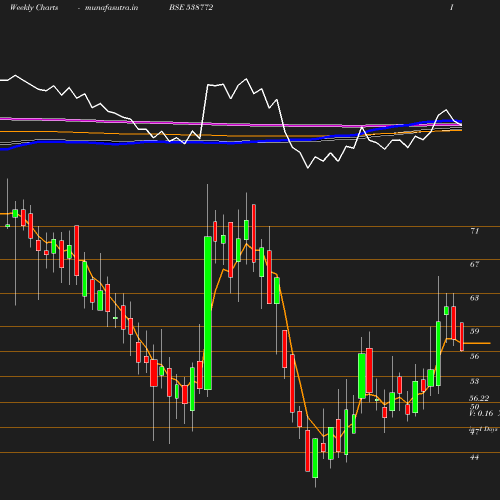Click the price axis label 59
Viewport: 500px width, 500px height.
474,331
